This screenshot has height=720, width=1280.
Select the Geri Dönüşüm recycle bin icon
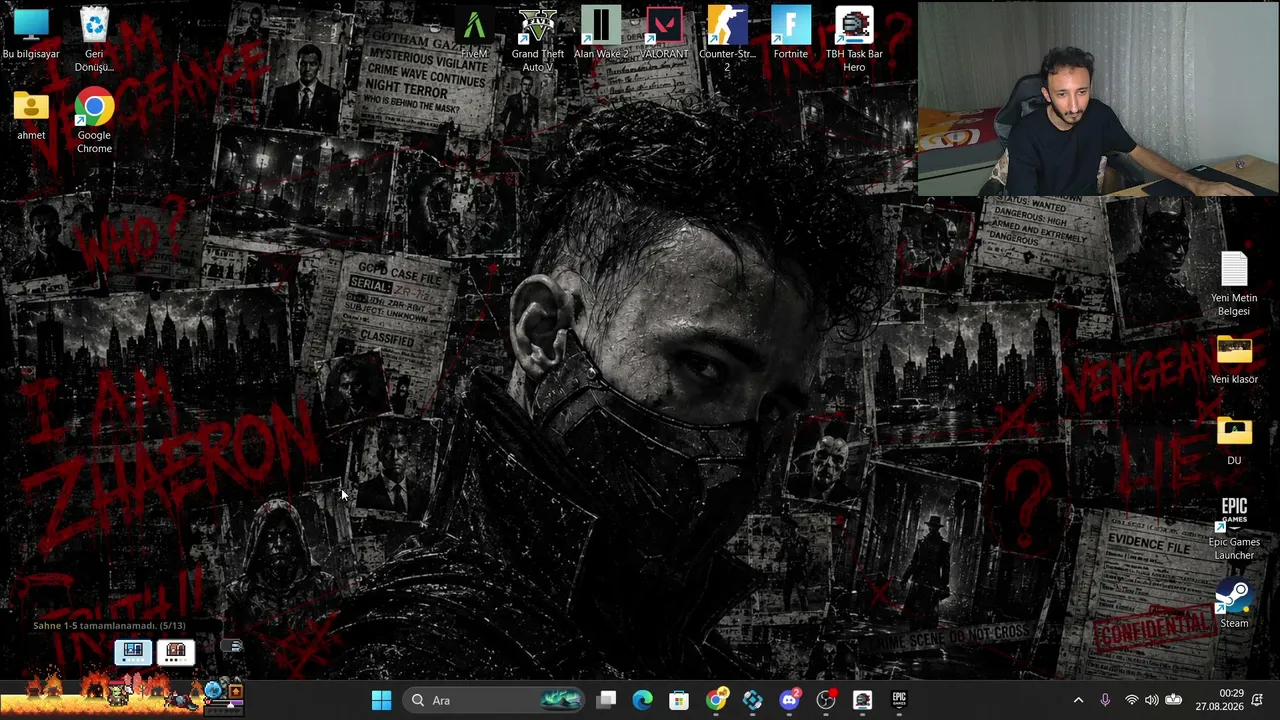coord(94,40)
